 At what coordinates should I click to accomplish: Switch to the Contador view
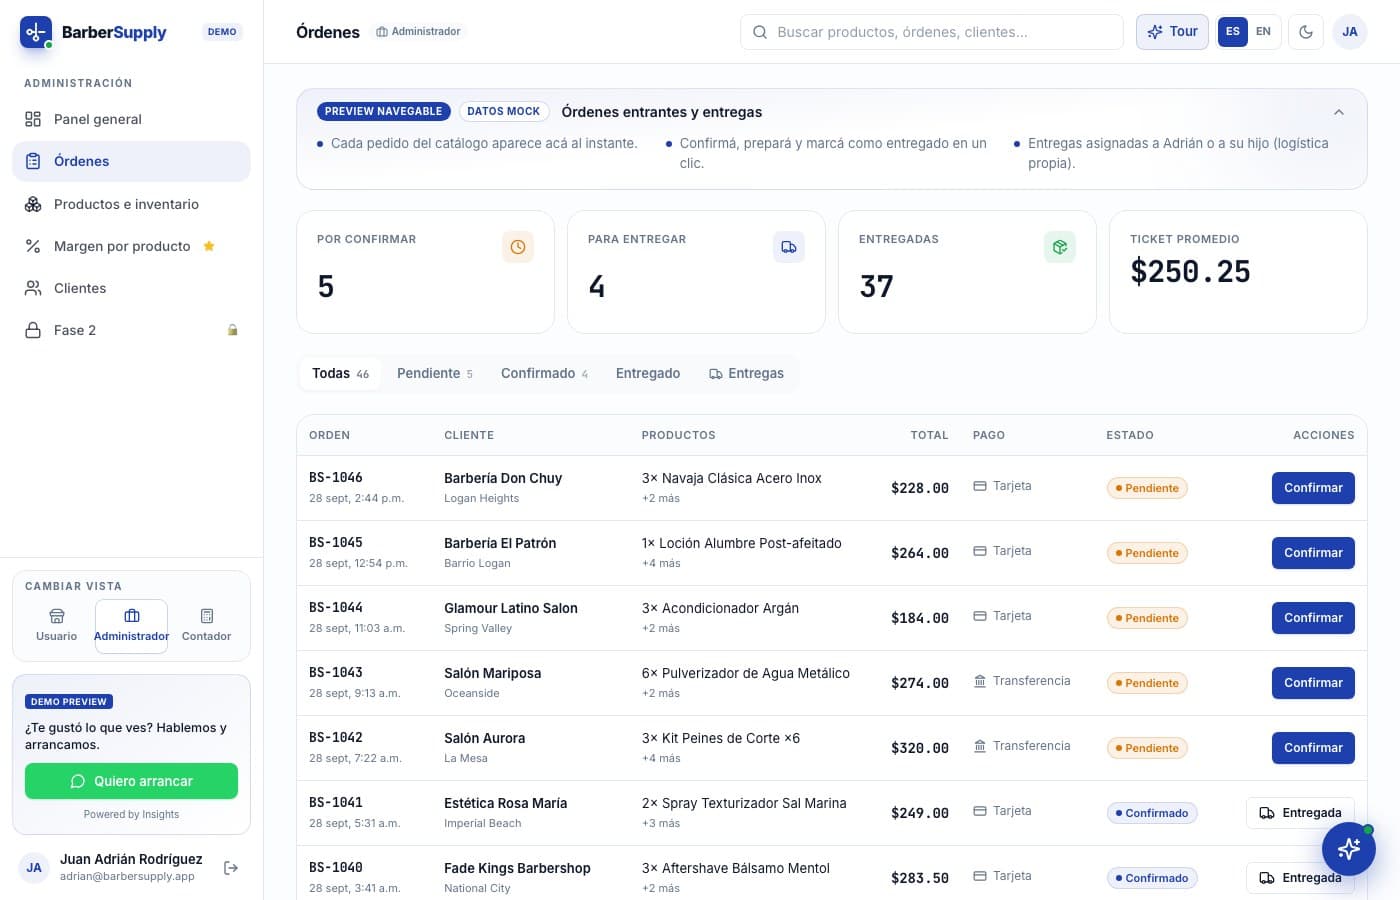pyautogui.click(x=206, y=626)
